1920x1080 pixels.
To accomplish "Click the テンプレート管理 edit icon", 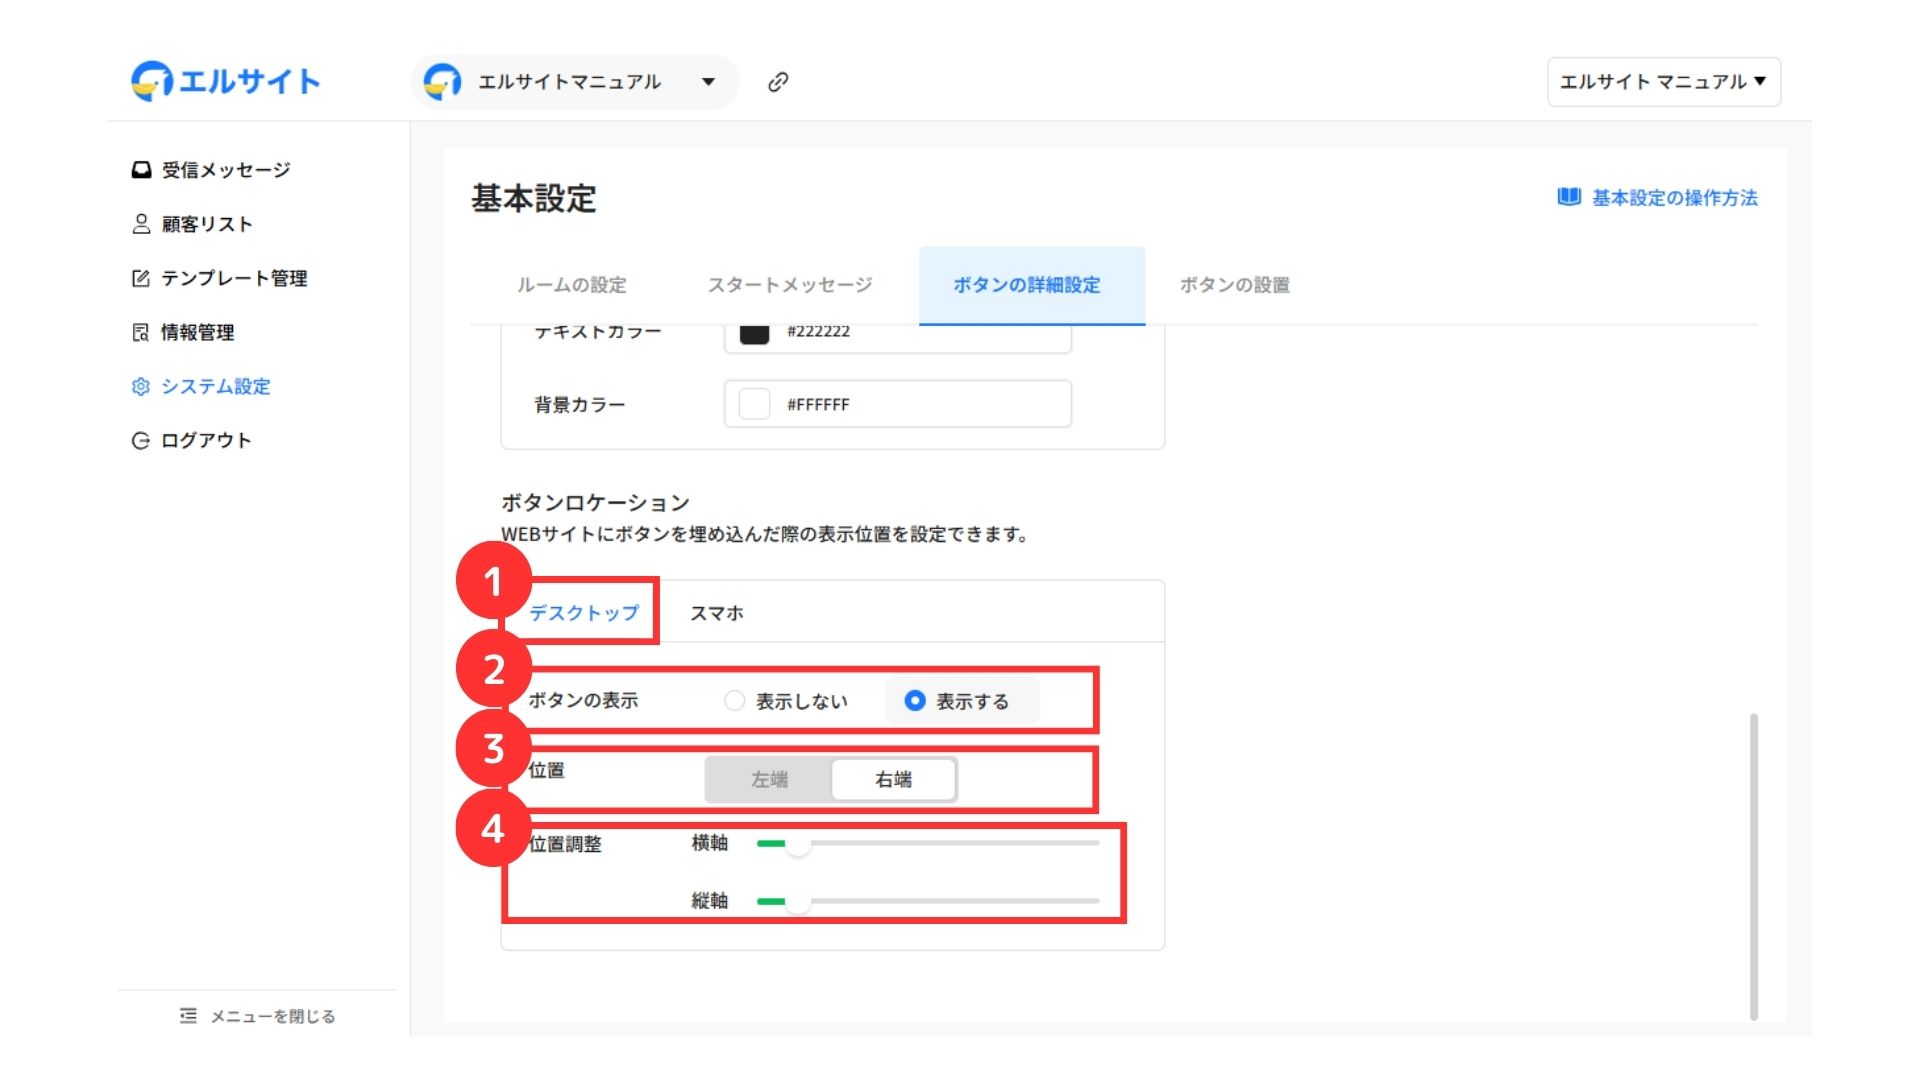I will click(x=141, y=278).
